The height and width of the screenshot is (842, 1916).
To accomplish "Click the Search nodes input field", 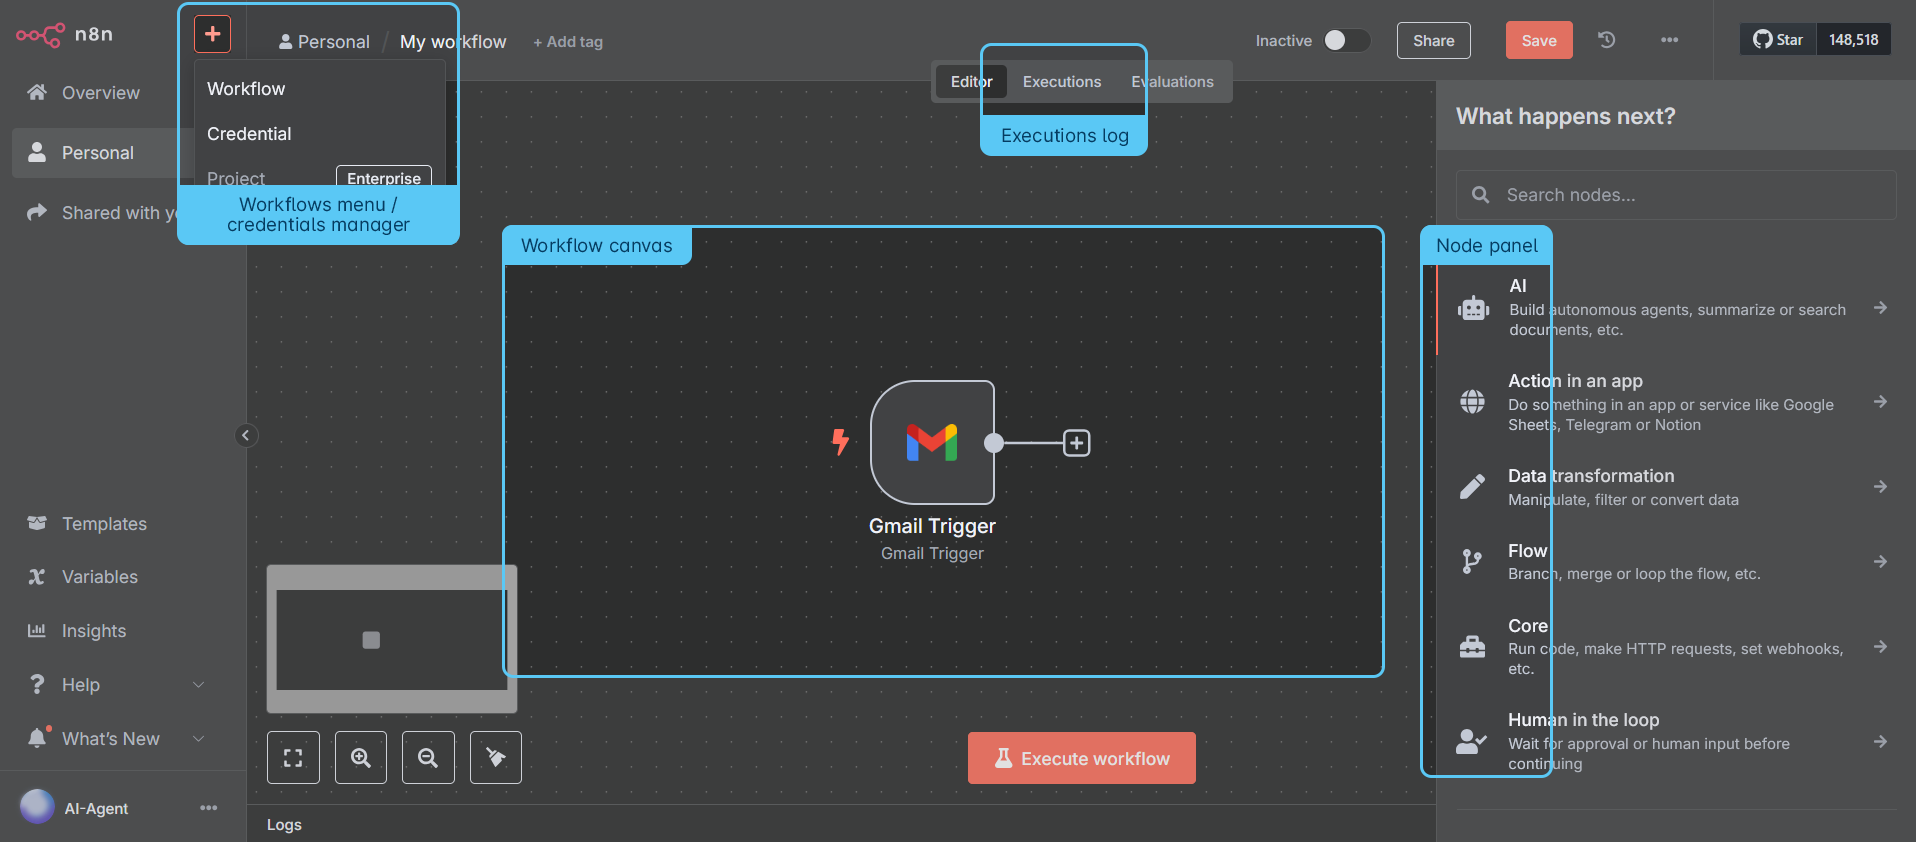I will (1690, 195).
